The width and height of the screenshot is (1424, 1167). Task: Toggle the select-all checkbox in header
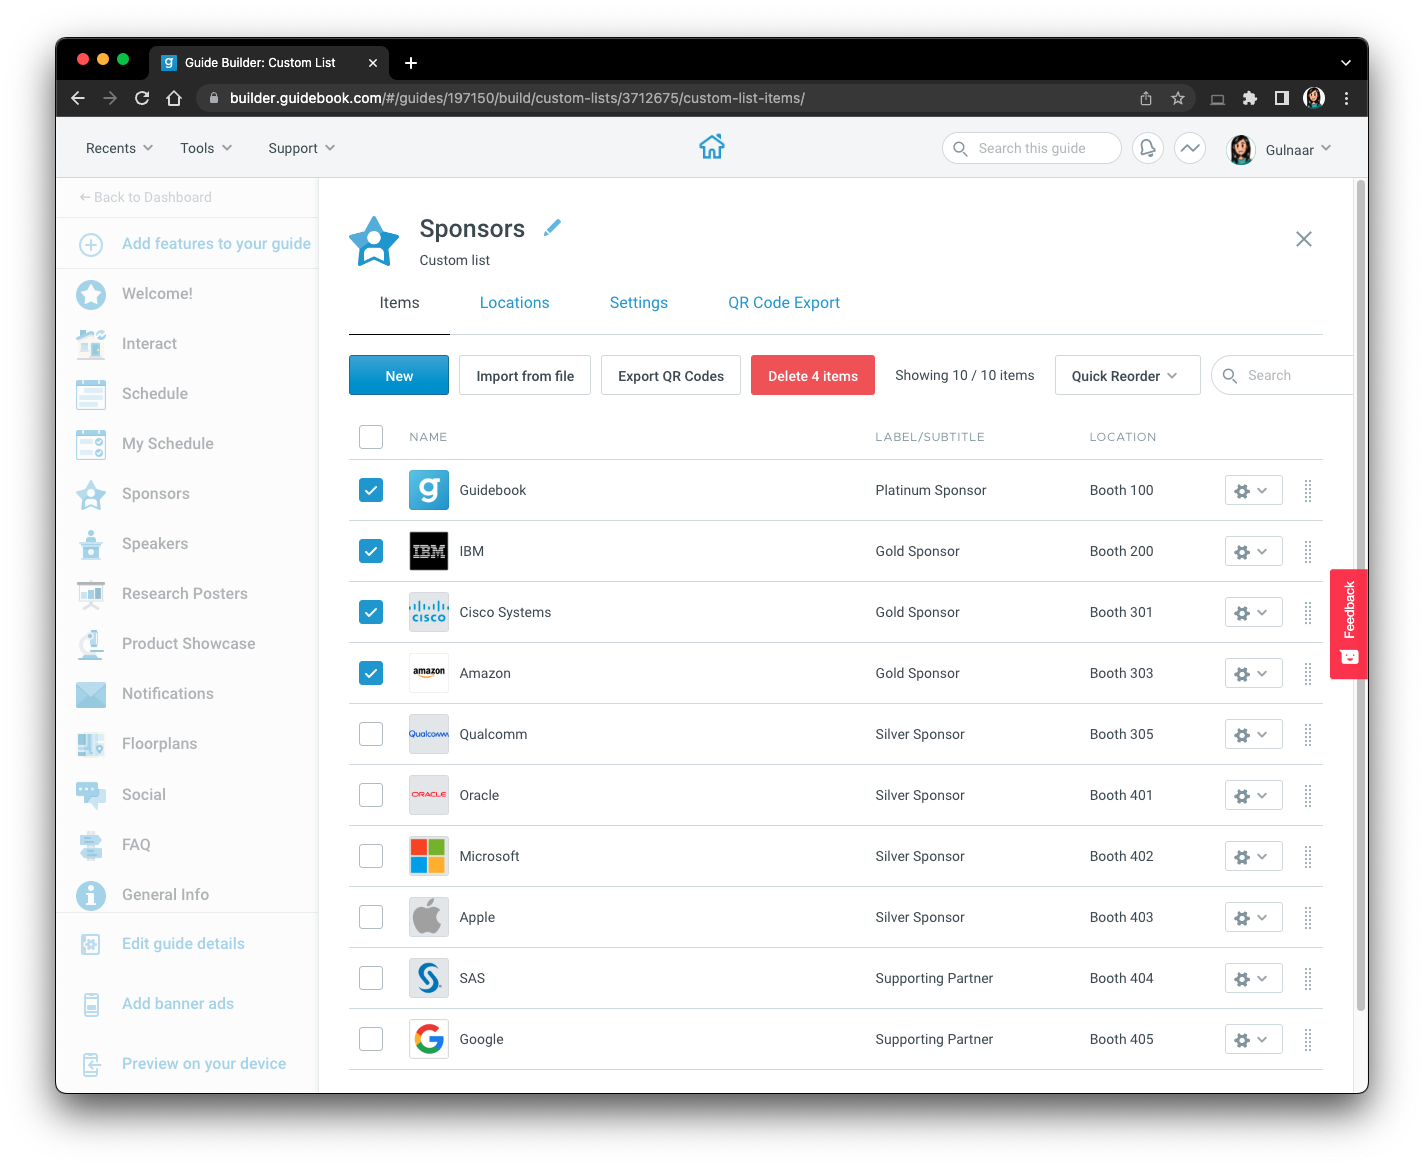(371, 437)
